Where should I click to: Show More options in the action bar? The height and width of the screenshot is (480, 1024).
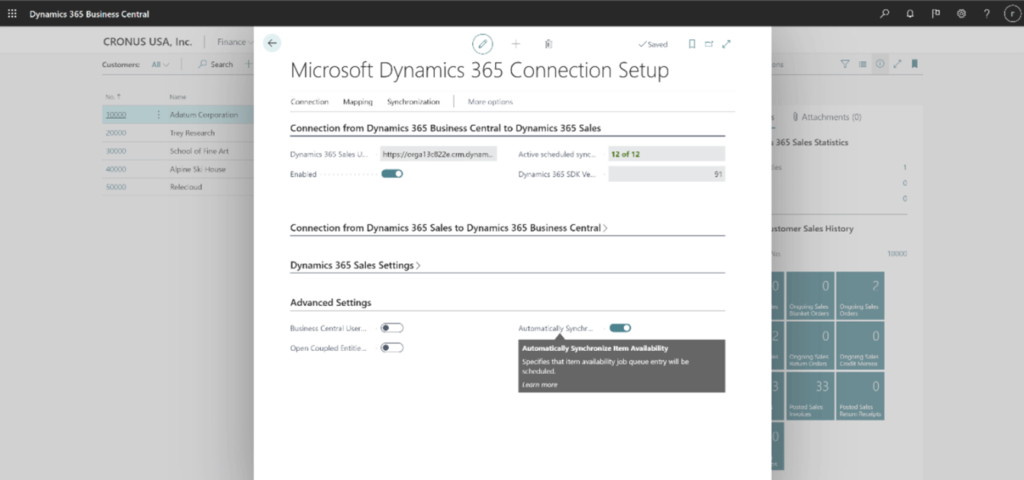[x=490, y=101]
